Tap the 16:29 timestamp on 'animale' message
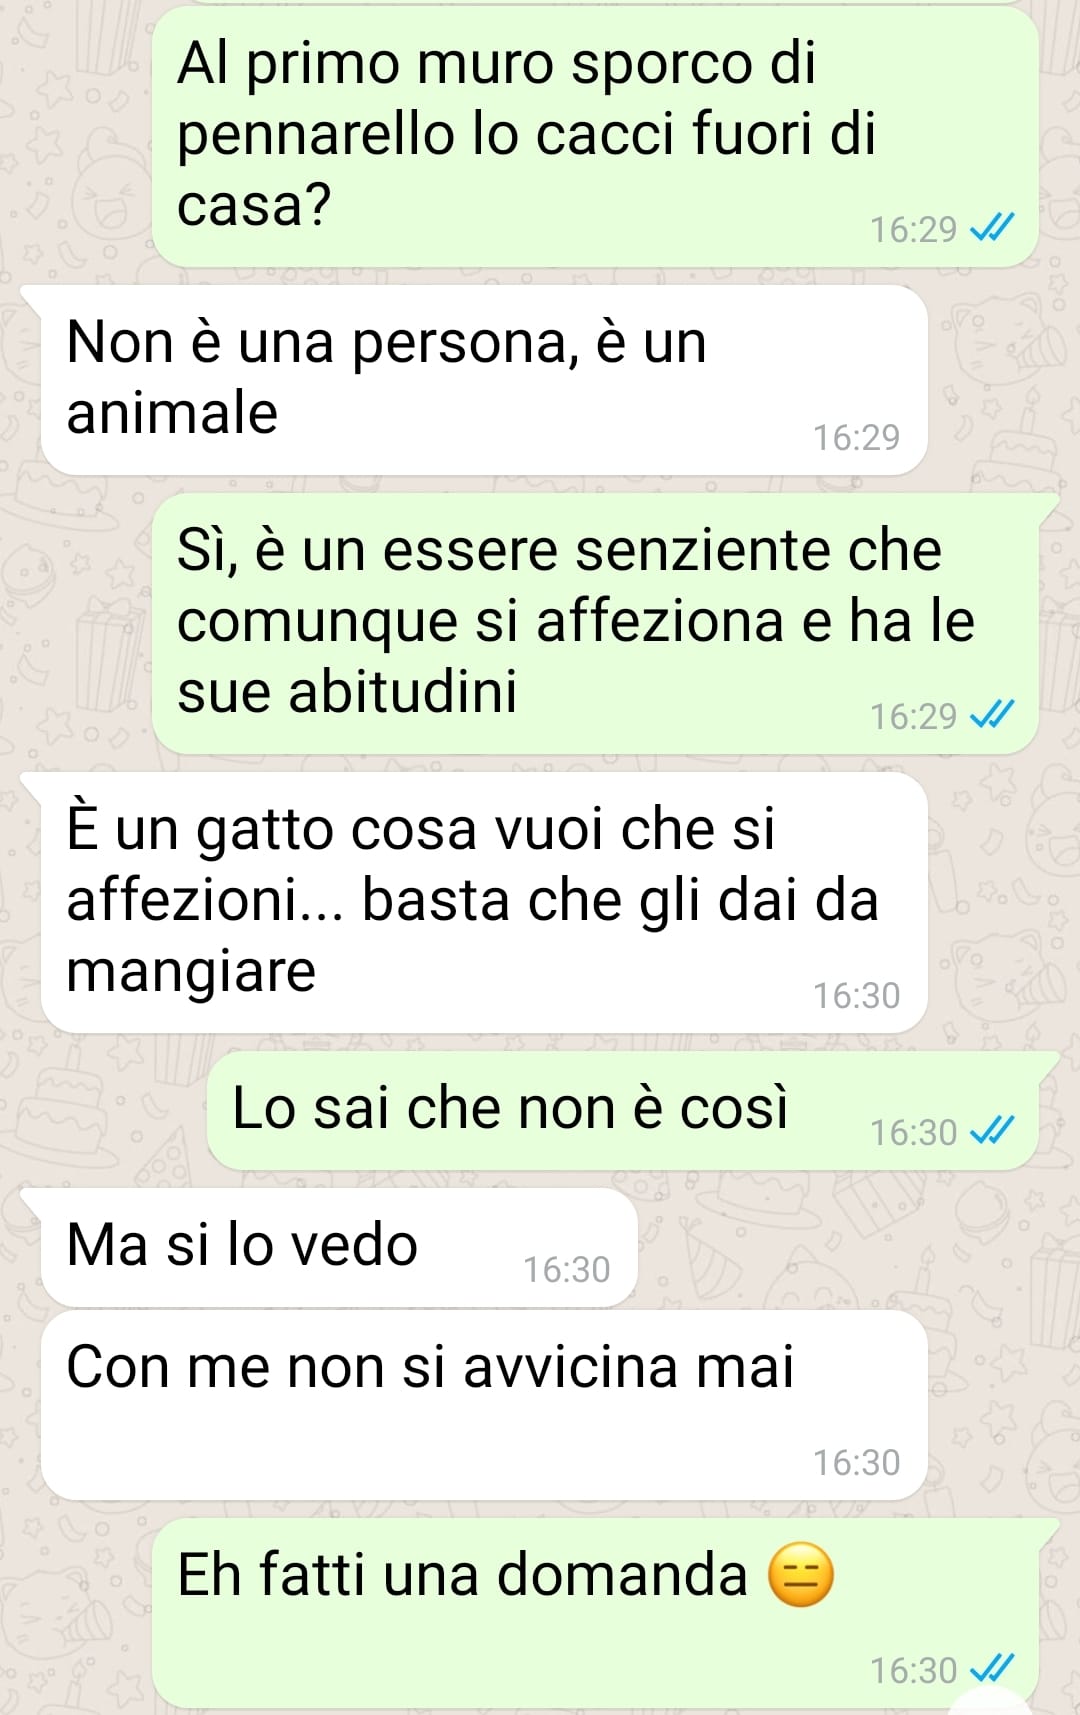 (856, 438)
